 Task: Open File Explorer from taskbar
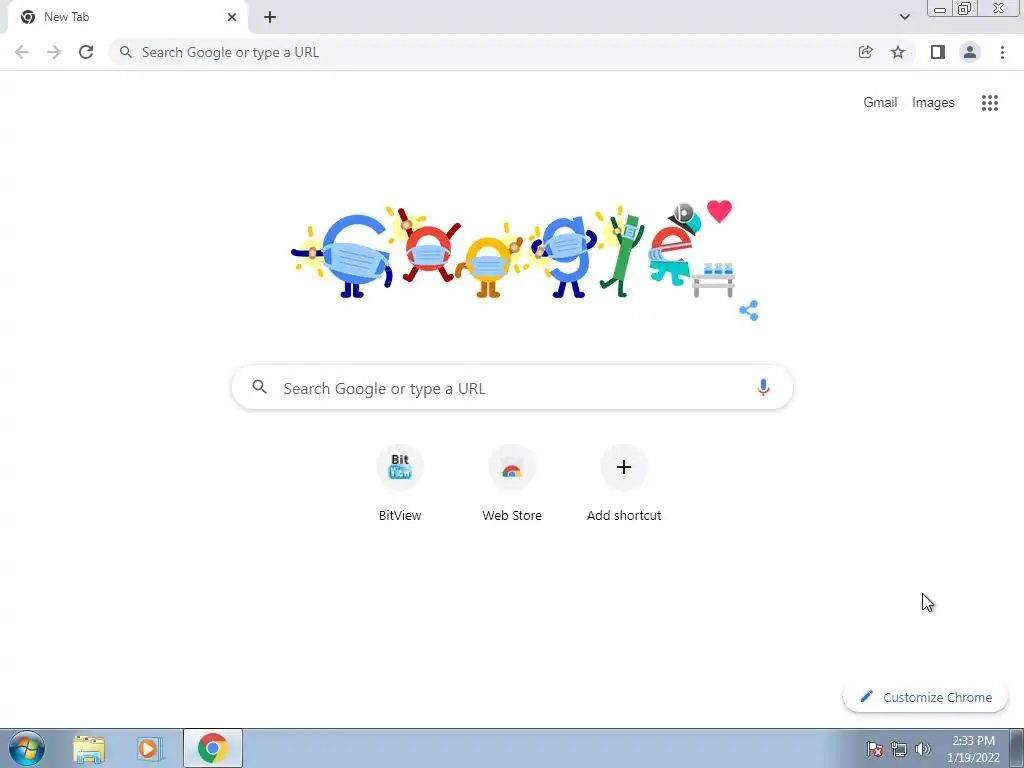[89, 749]
